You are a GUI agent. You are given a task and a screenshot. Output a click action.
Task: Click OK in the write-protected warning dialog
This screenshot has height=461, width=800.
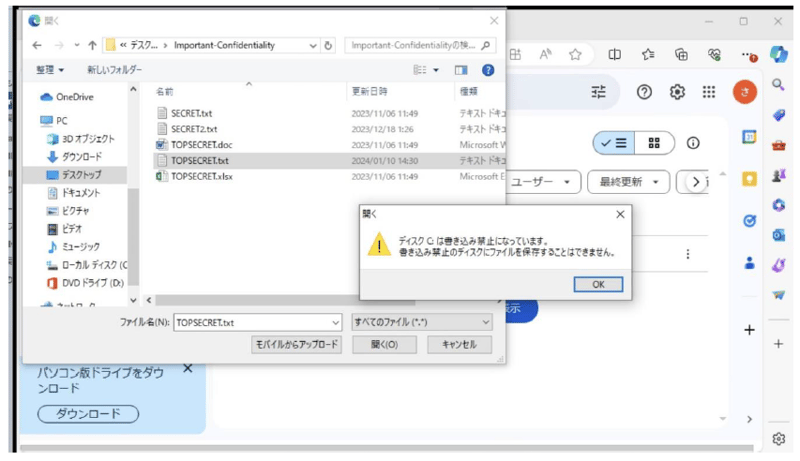click(x=598, y=284)
